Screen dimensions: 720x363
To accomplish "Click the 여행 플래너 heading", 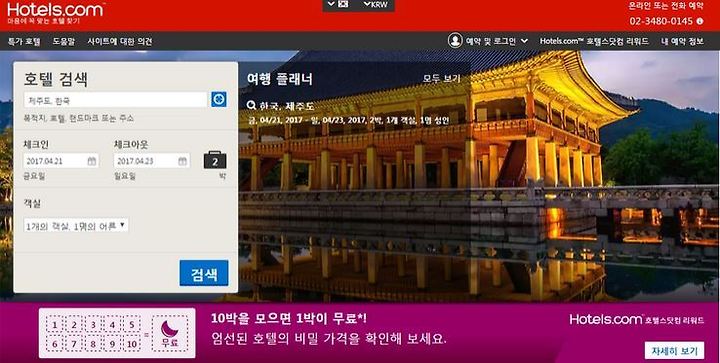I will [280, 79].
